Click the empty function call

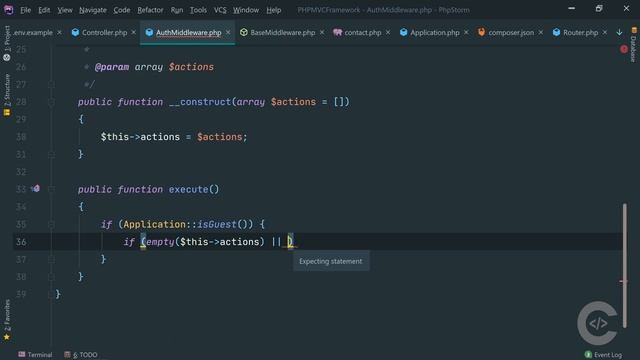160,242
